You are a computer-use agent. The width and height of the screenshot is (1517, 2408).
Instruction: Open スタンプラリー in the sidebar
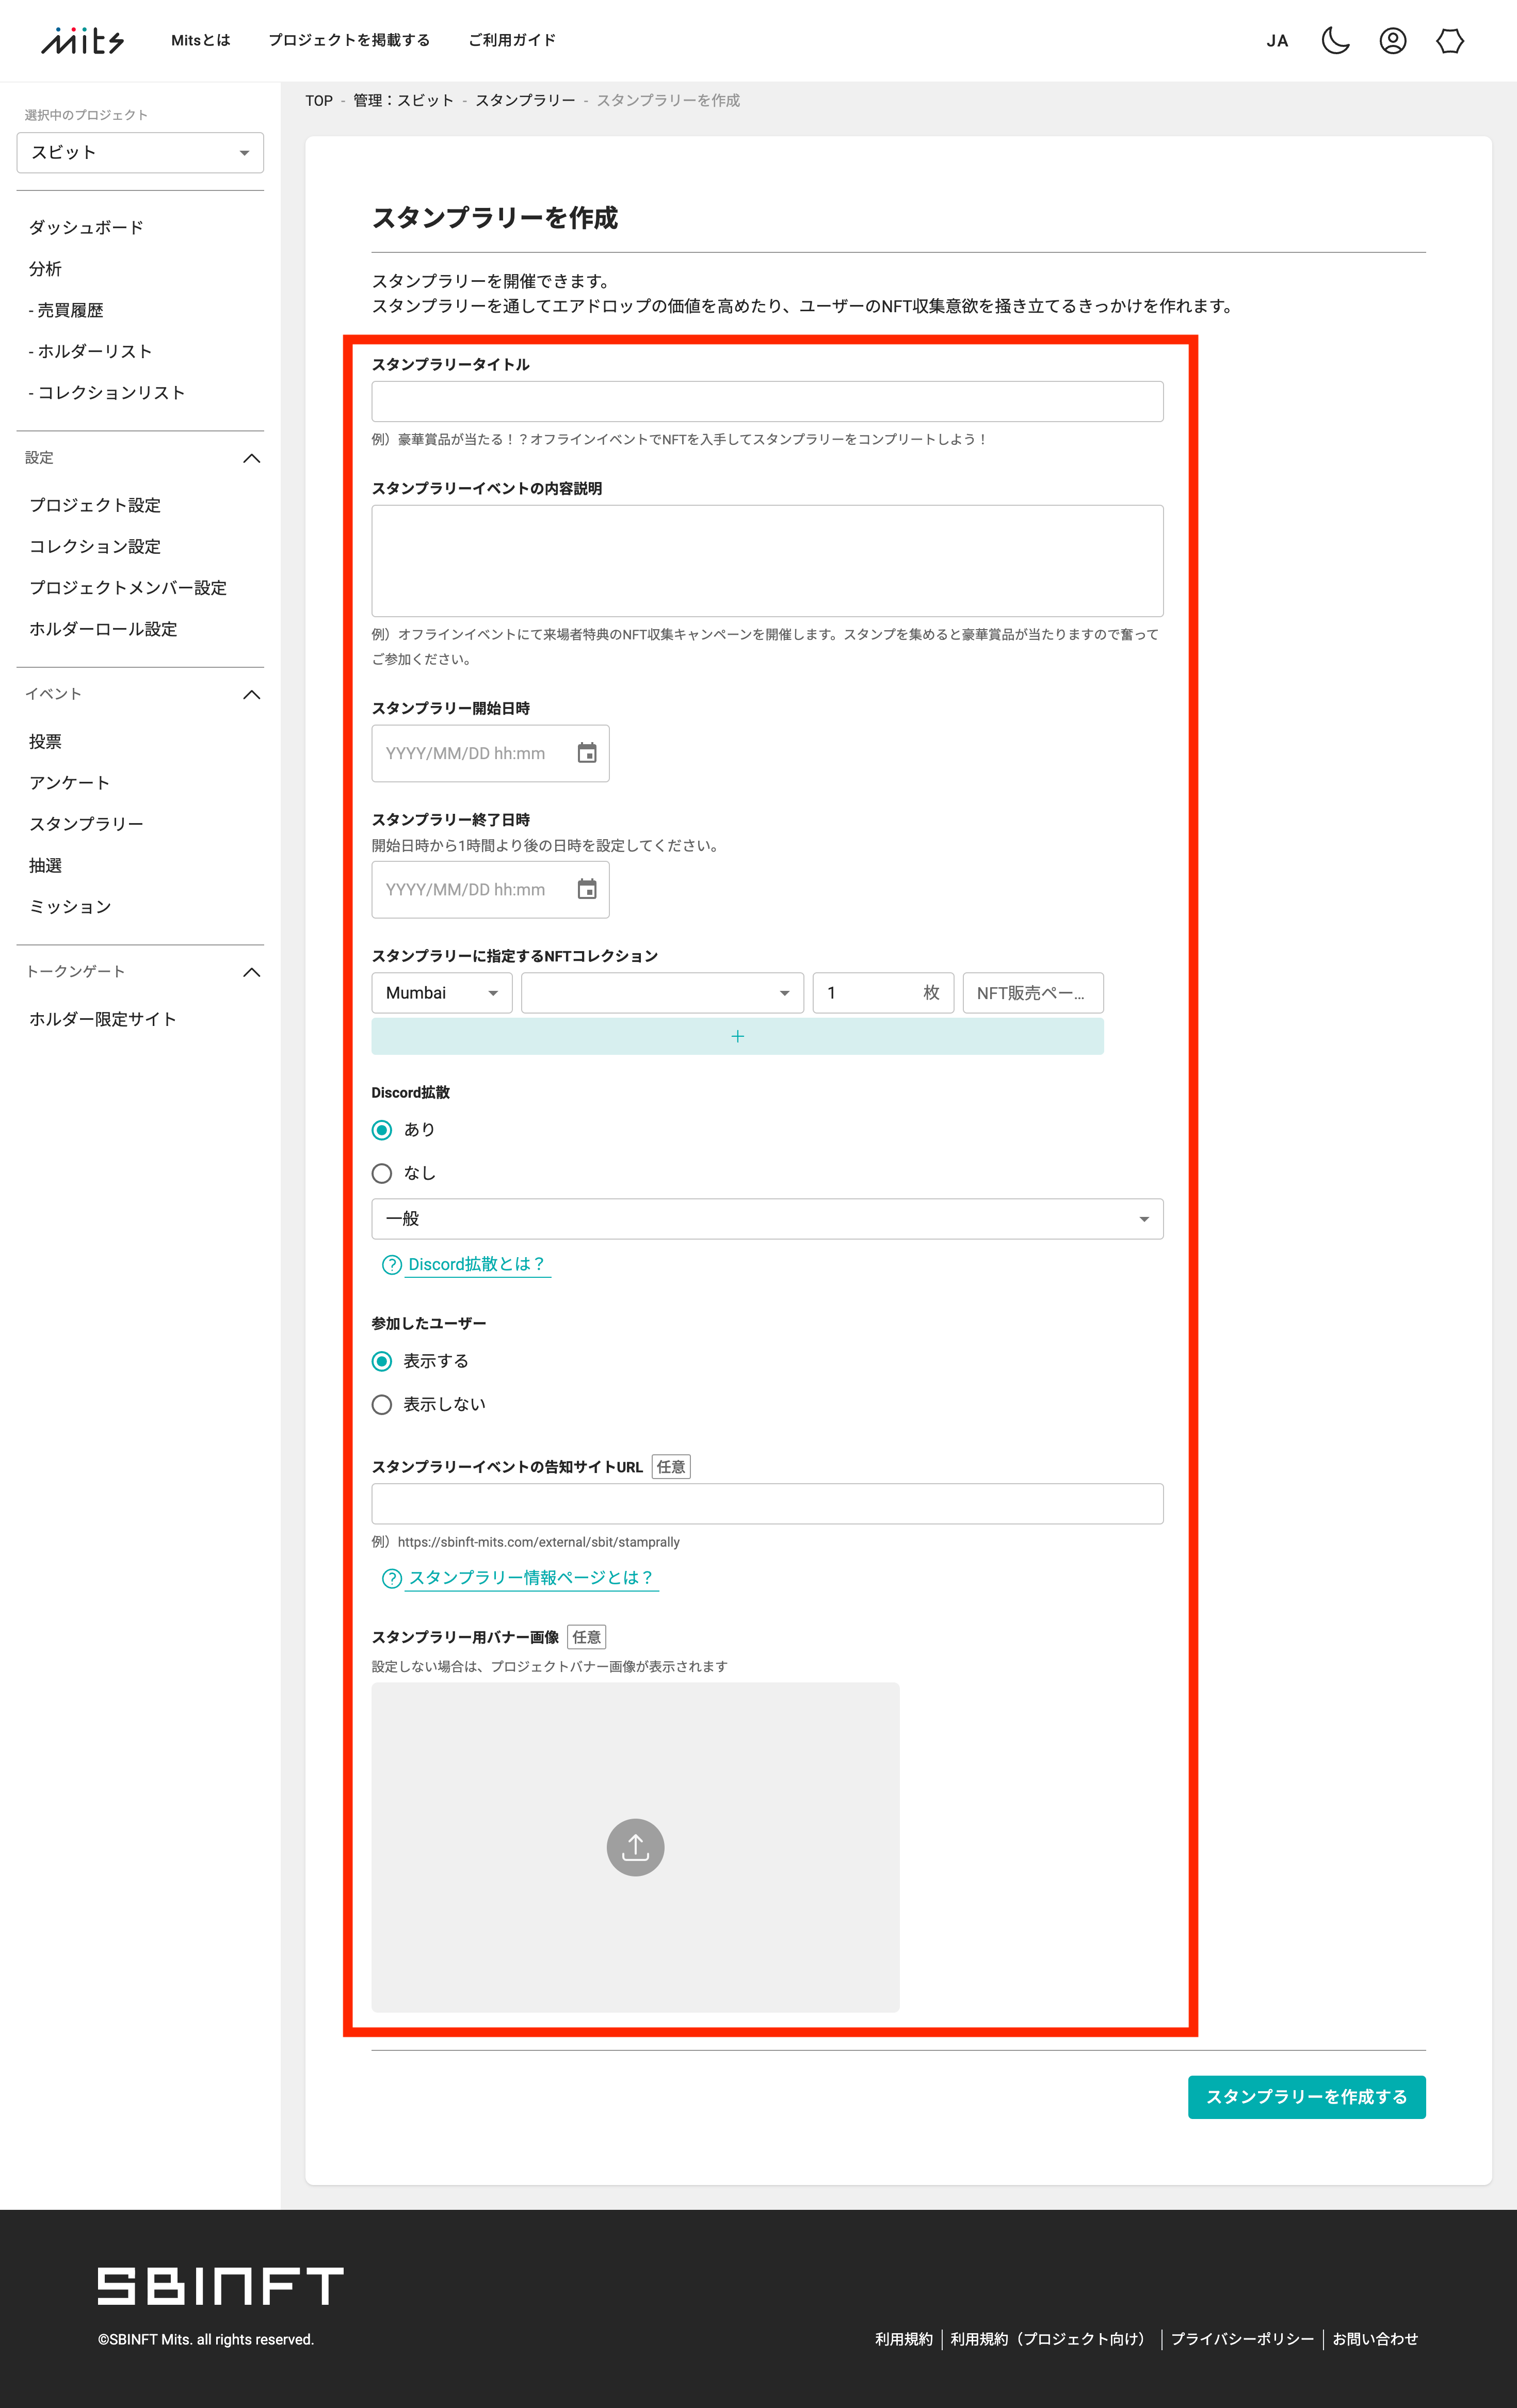[x=86, y=823]
